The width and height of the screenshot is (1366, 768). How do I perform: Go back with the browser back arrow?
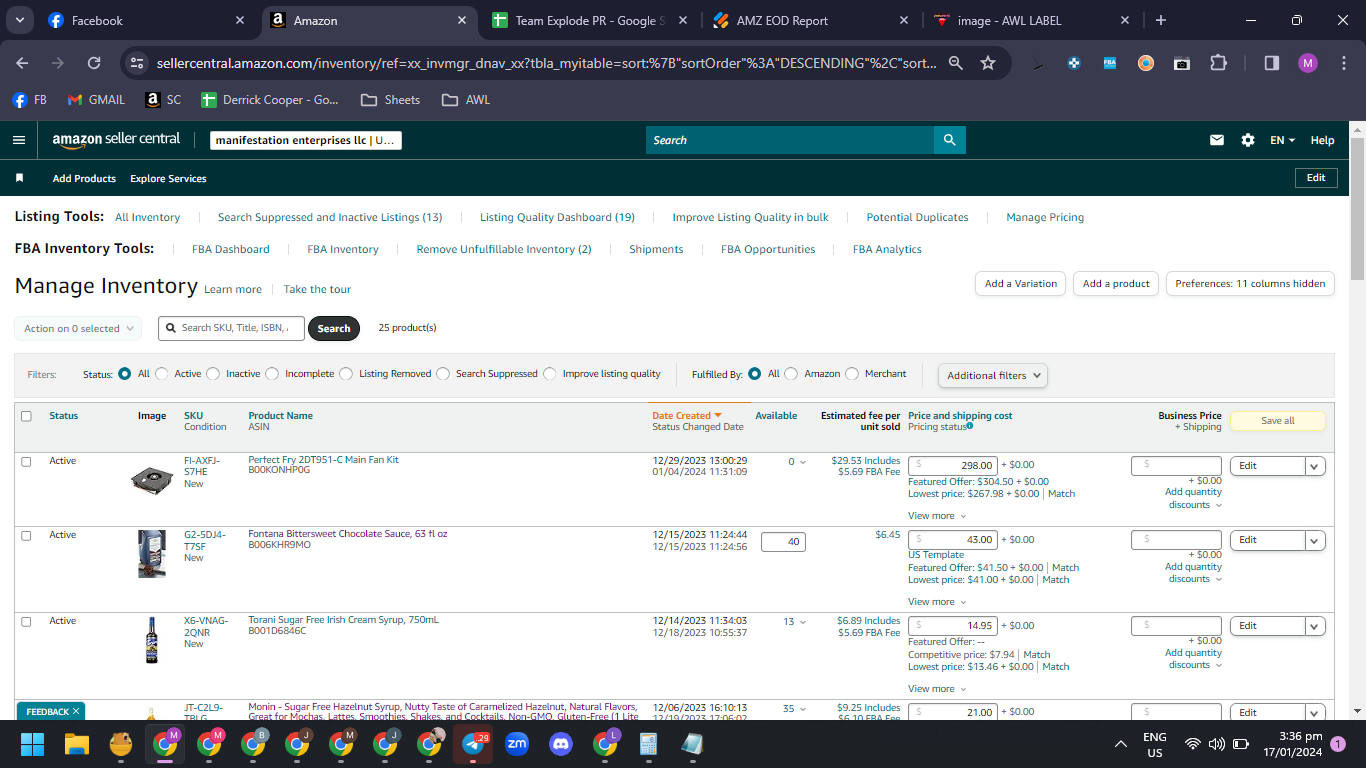22,63
